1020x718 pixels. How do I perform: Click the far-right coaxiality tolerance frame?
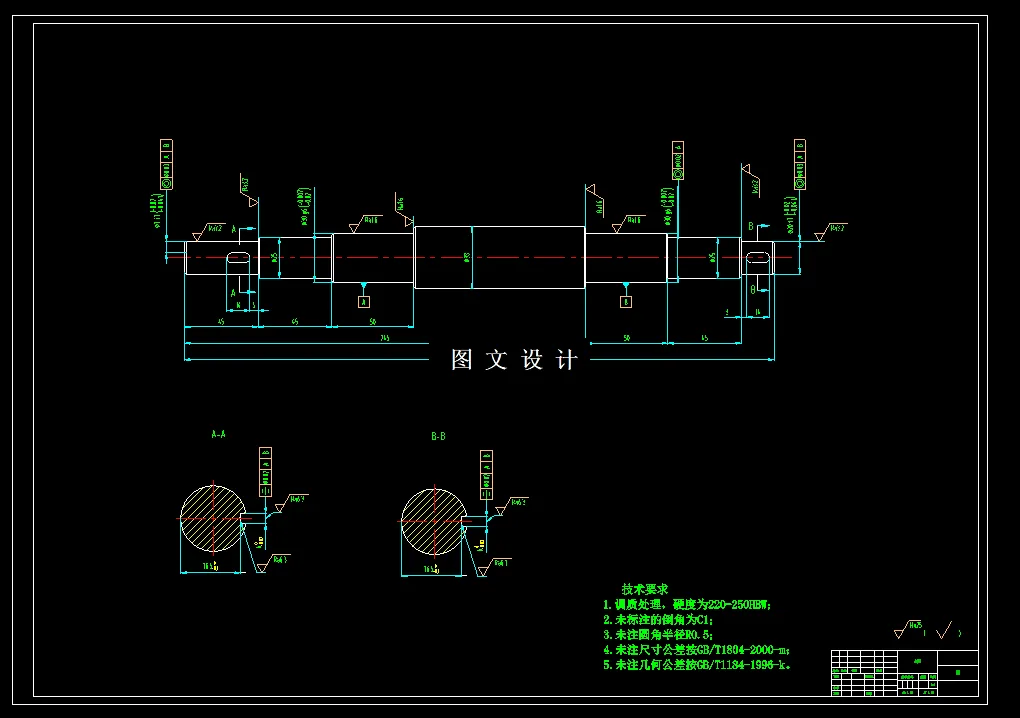(x=800, y=165)
